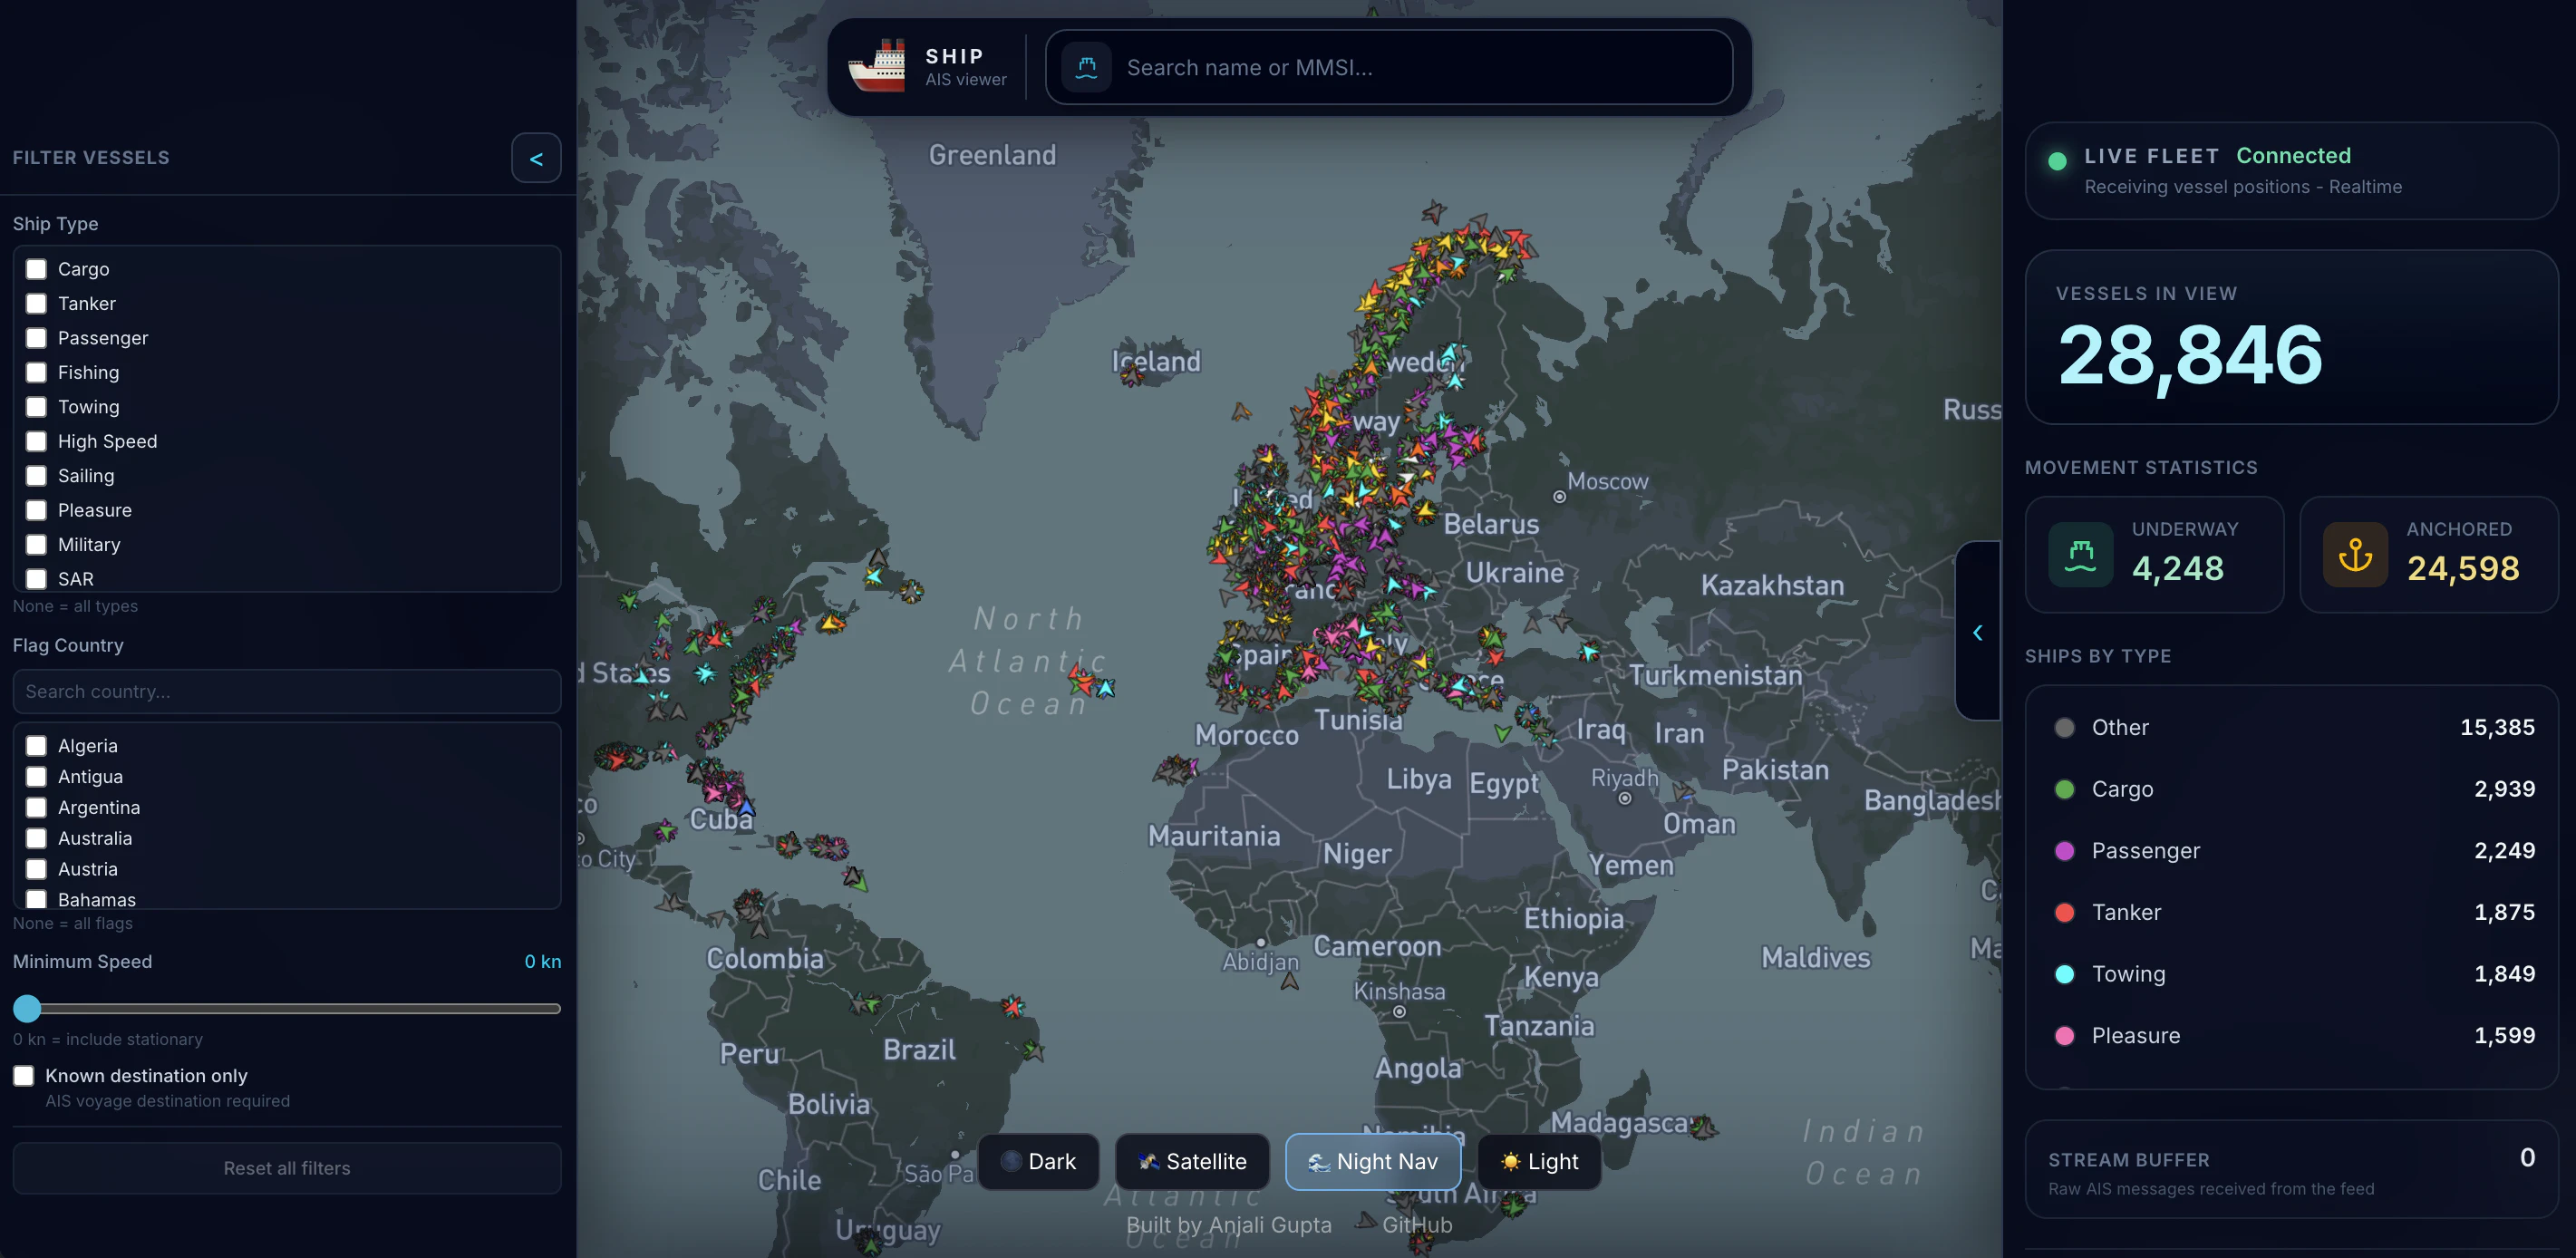Click the yellow Anchored anchor icon

2354,554
